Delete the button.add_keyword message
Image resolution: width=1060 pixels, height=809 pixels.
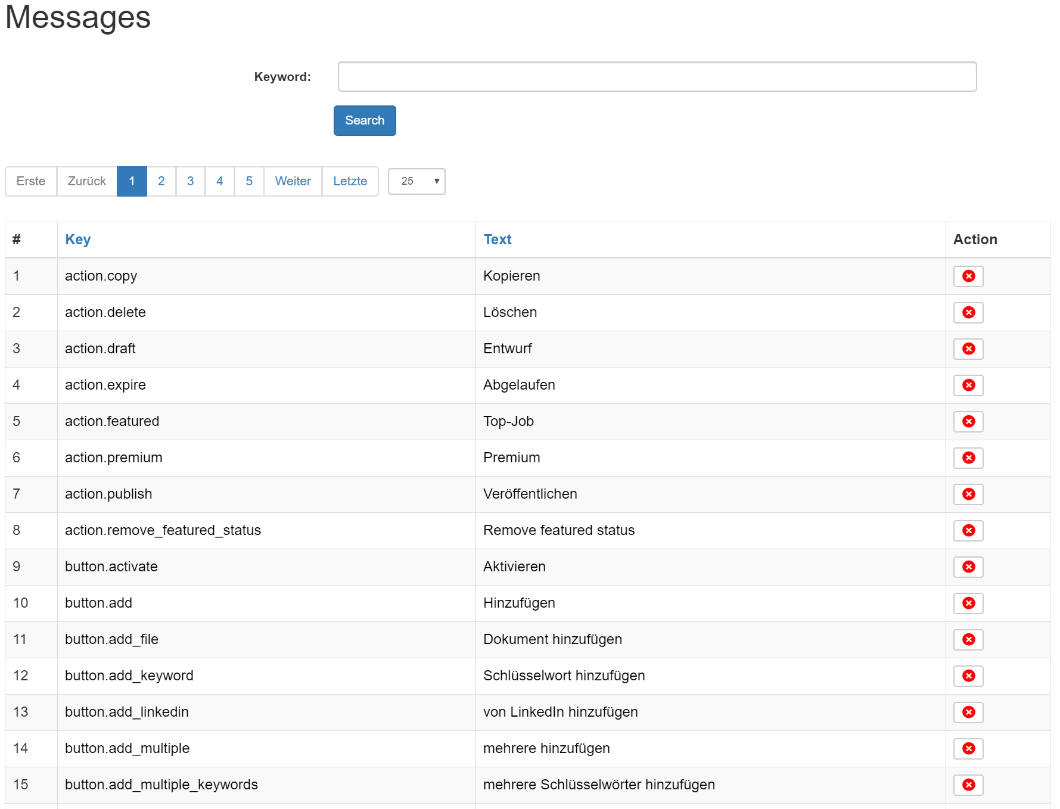(968, 676)
